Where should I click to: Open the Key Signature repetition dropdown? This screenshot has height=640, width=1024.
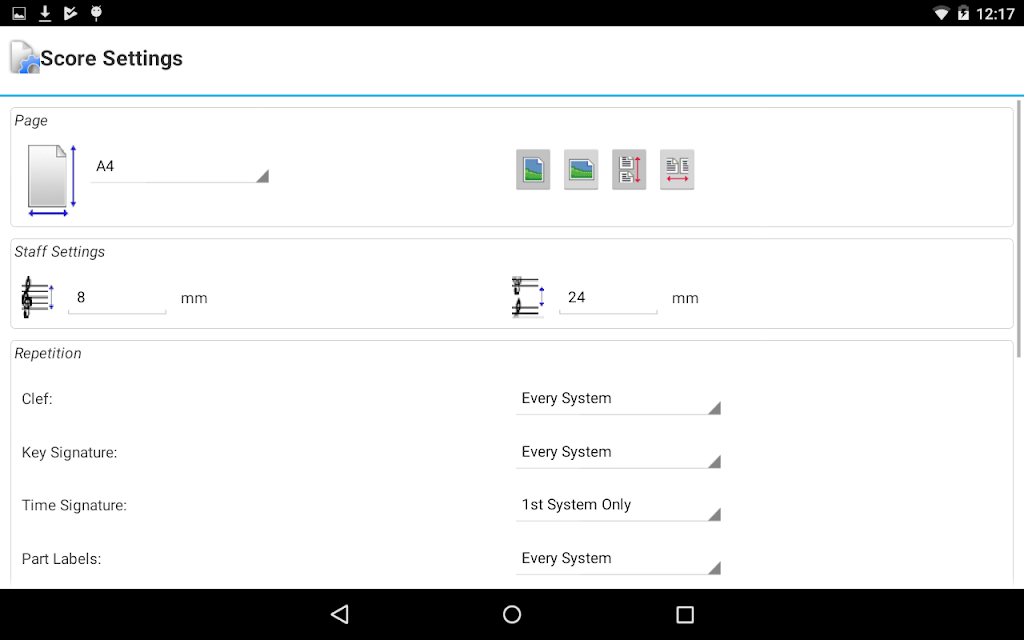click(618, 453)
